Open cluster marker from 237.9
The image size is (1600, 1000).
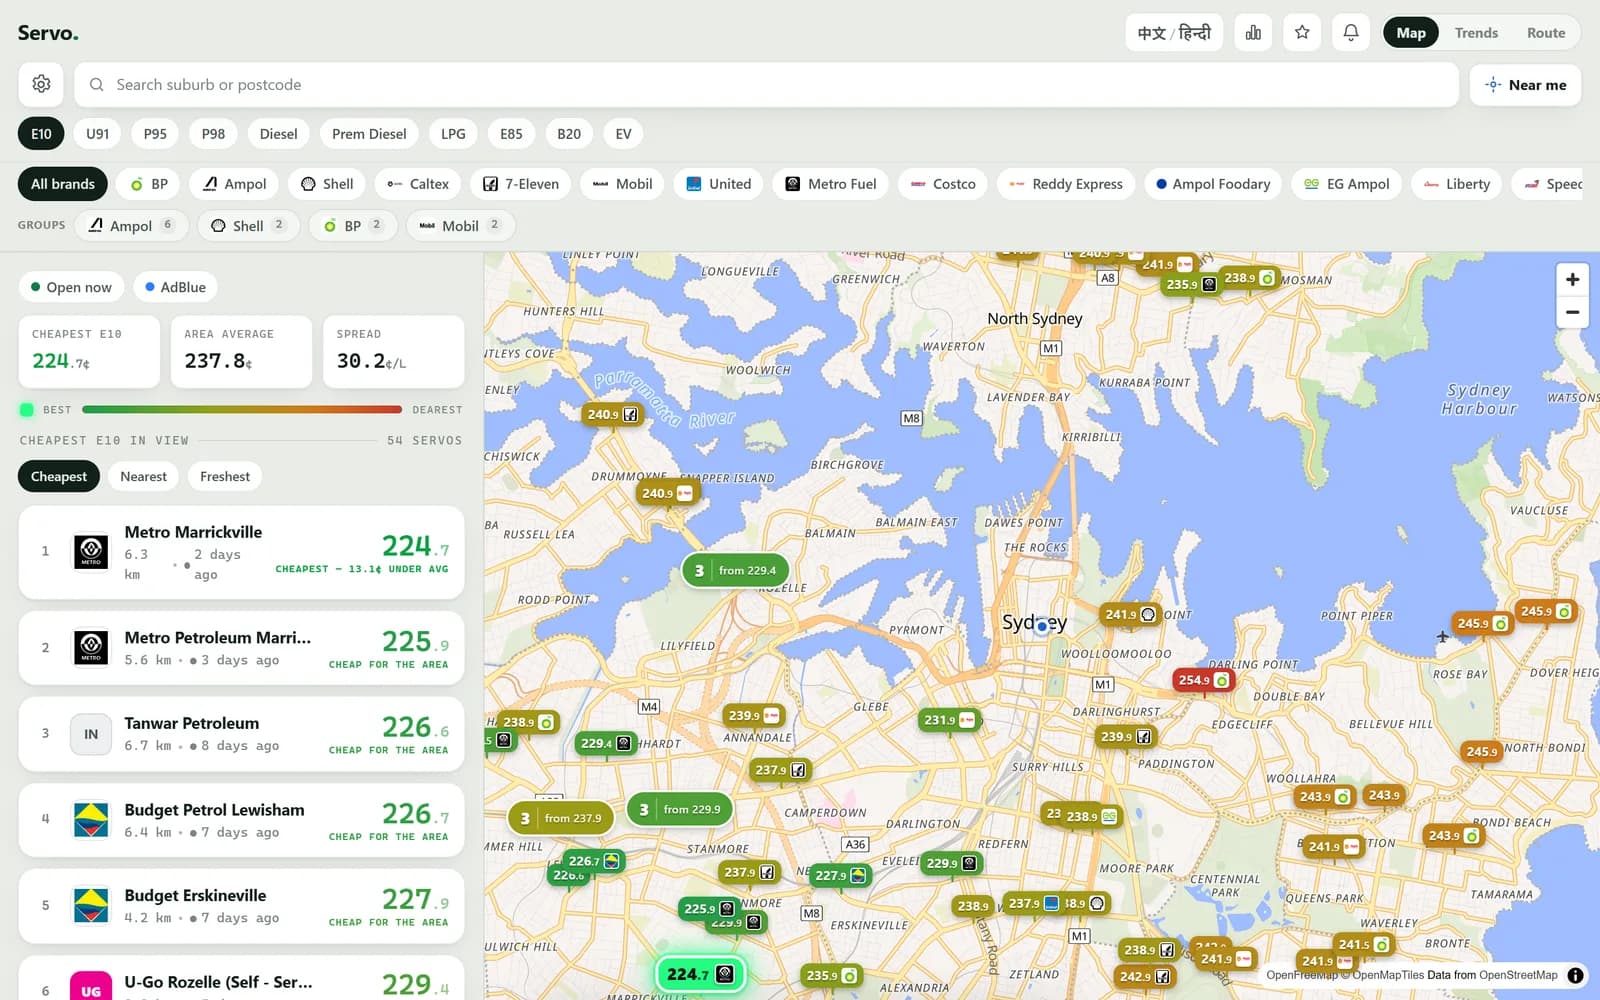[x=561, y=818]
